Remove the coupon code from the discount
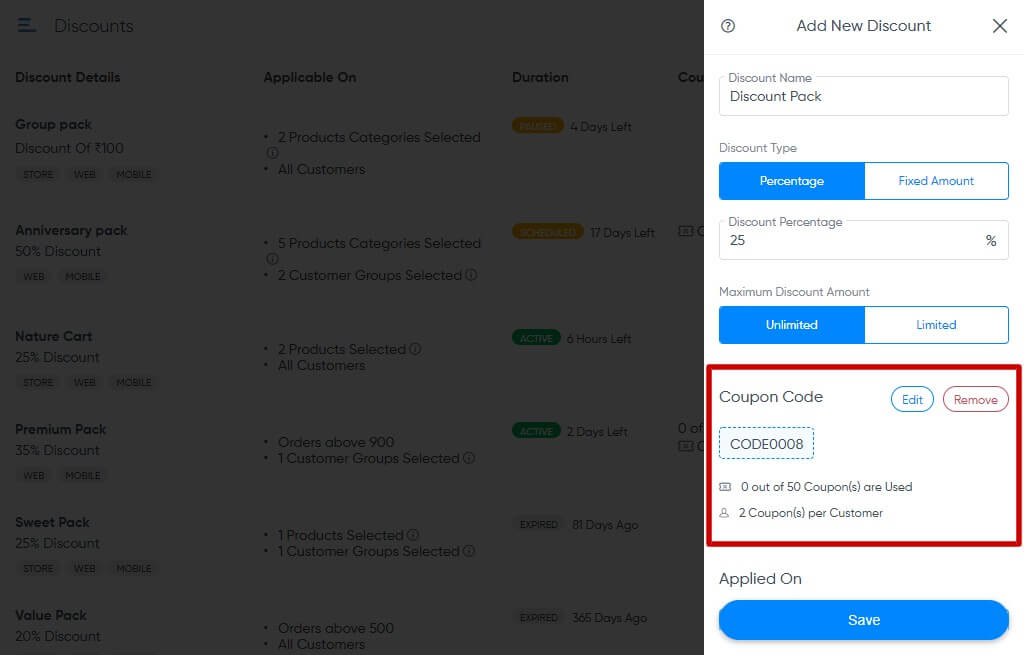This screenshot has width=1024, height=655. [x=975, y=398]
